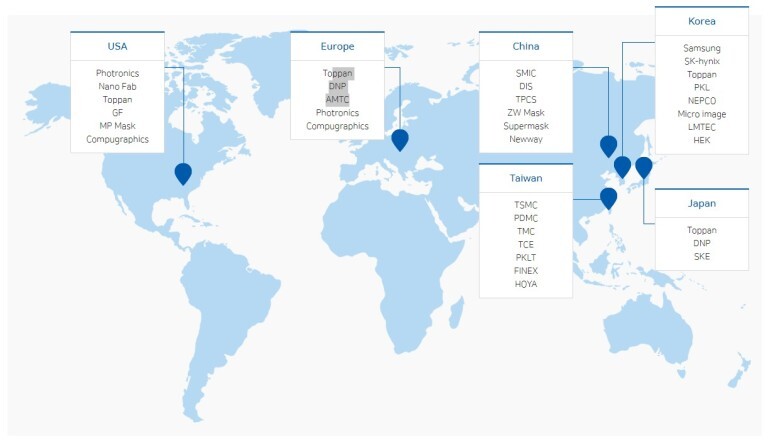
Task: Click the Japan map pin marker
Action: click(x=643, y=168)
